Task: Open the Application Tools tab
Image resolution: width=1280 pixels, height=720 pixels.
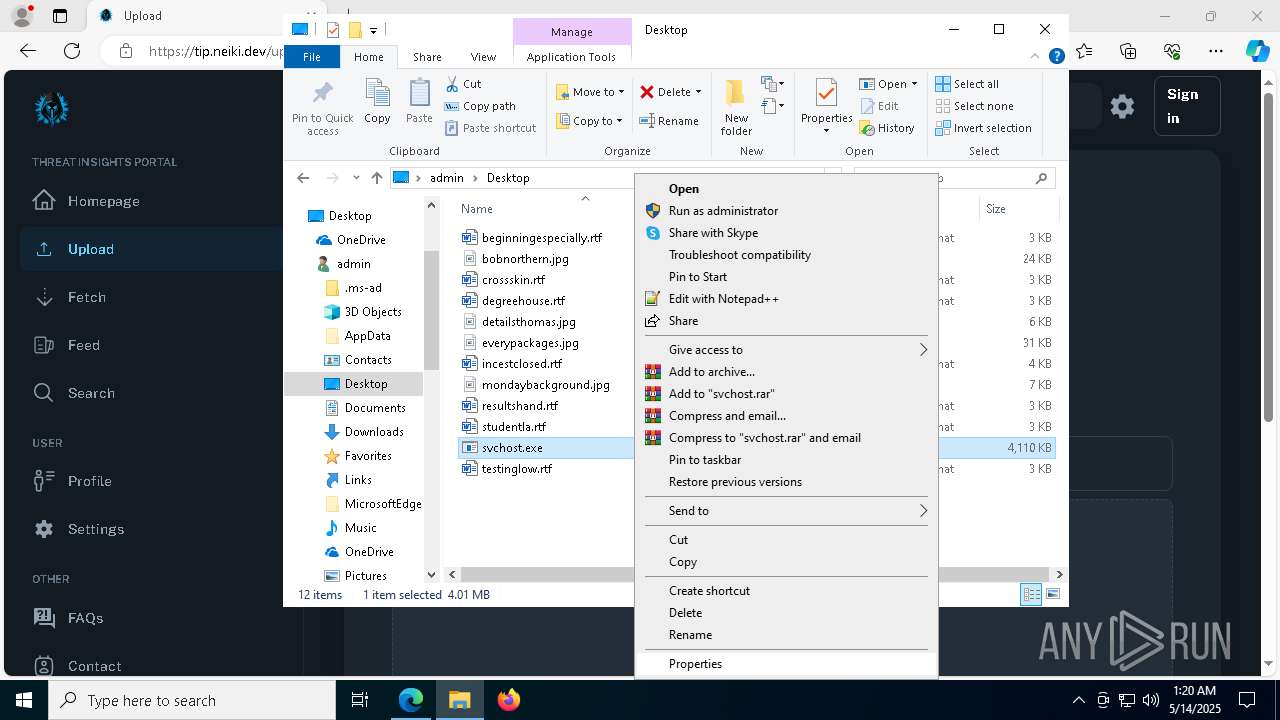Action: pos(571,57)
